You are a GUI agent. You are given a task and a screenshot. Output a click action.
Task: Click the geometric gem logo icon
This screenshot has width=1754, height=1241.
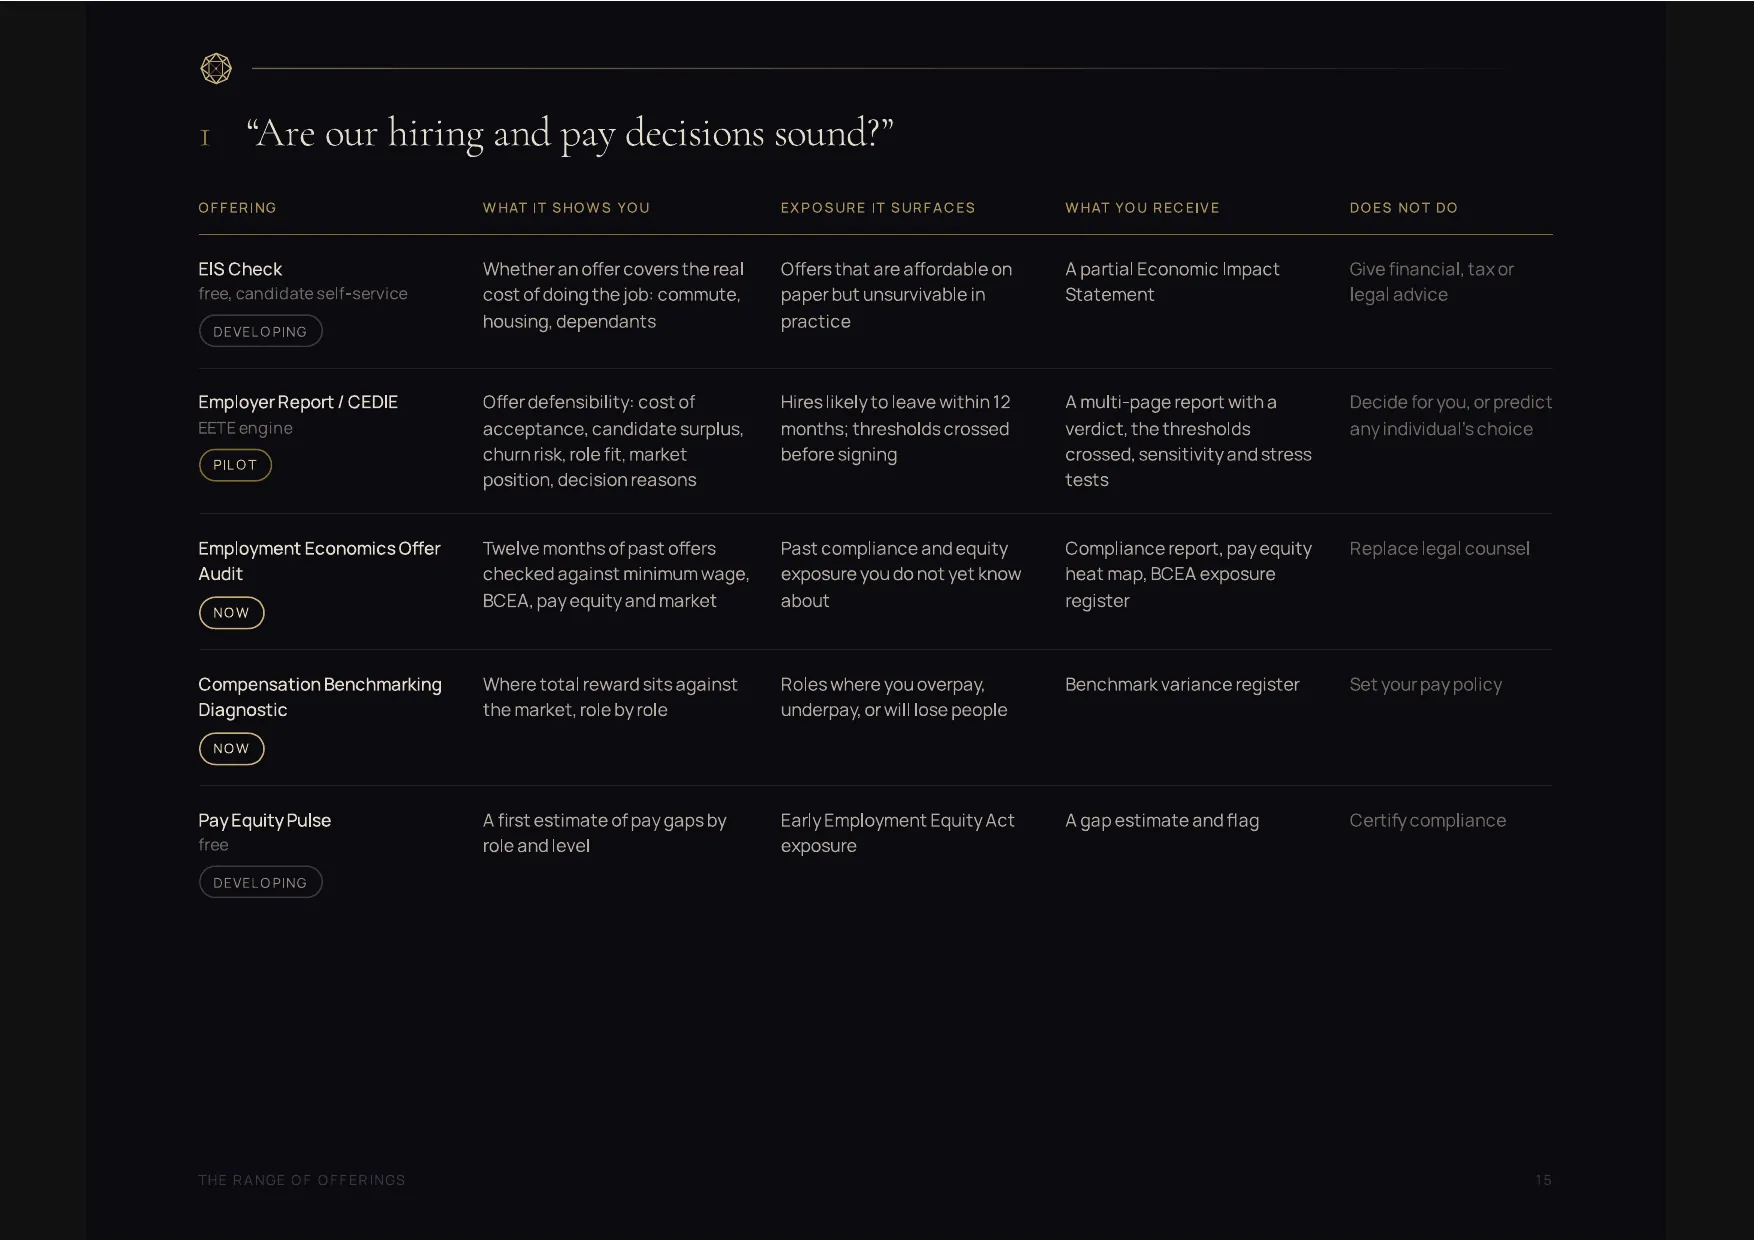[216, 69]
